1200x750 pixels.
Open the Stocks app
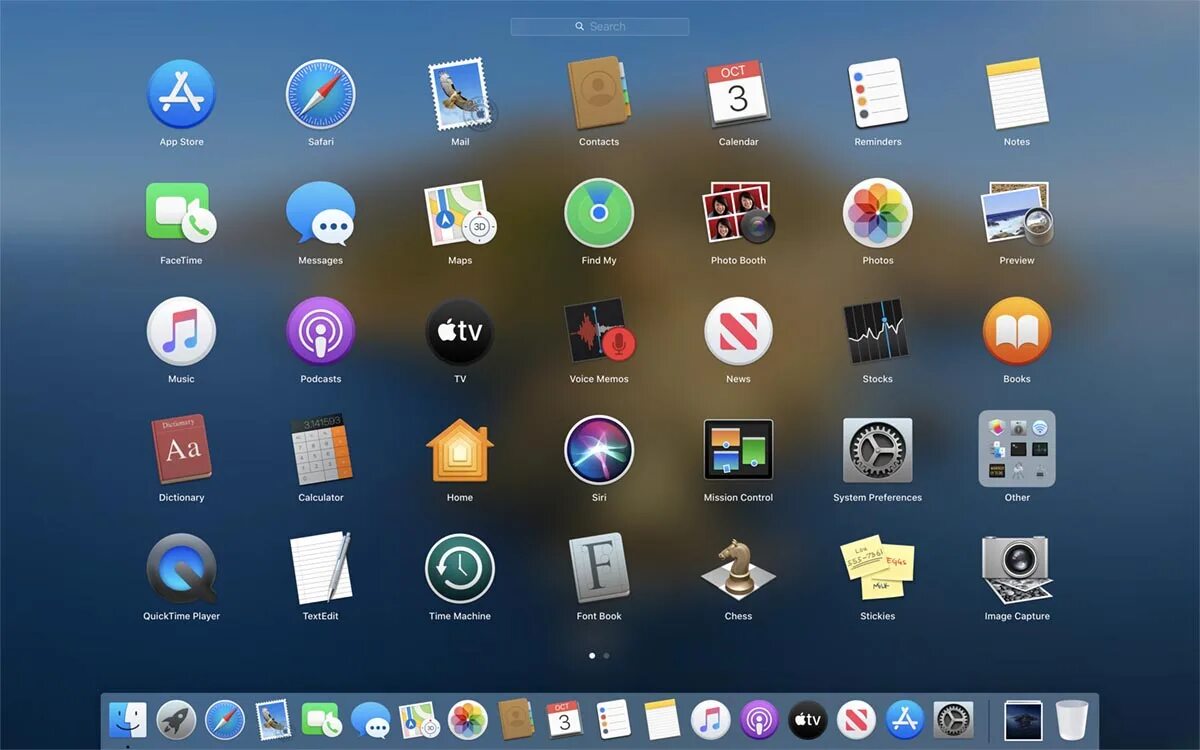(x=877, y=332)
